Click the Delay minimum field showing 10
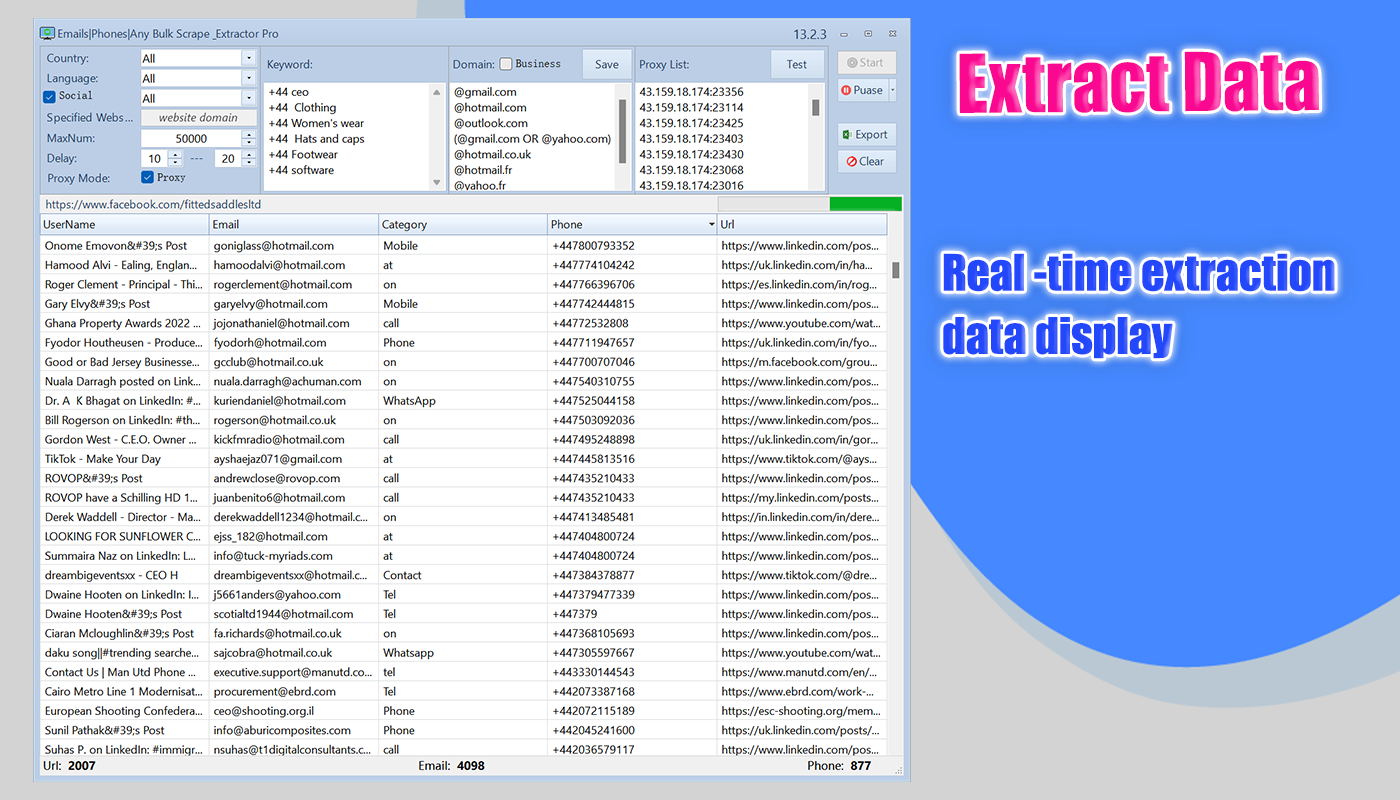This screenshot has height=800, width=1400. 155,158
